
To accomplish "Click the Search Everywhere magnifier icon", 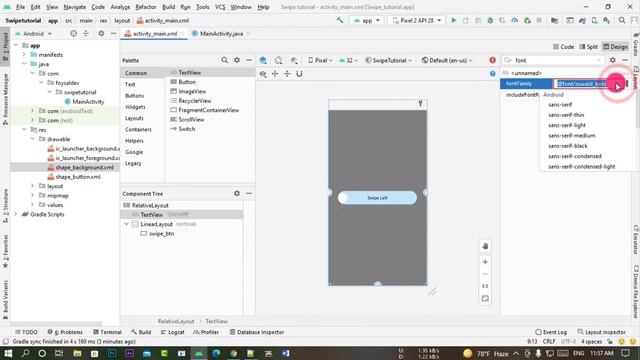I will pyautogui.click(x=622, y=20).
